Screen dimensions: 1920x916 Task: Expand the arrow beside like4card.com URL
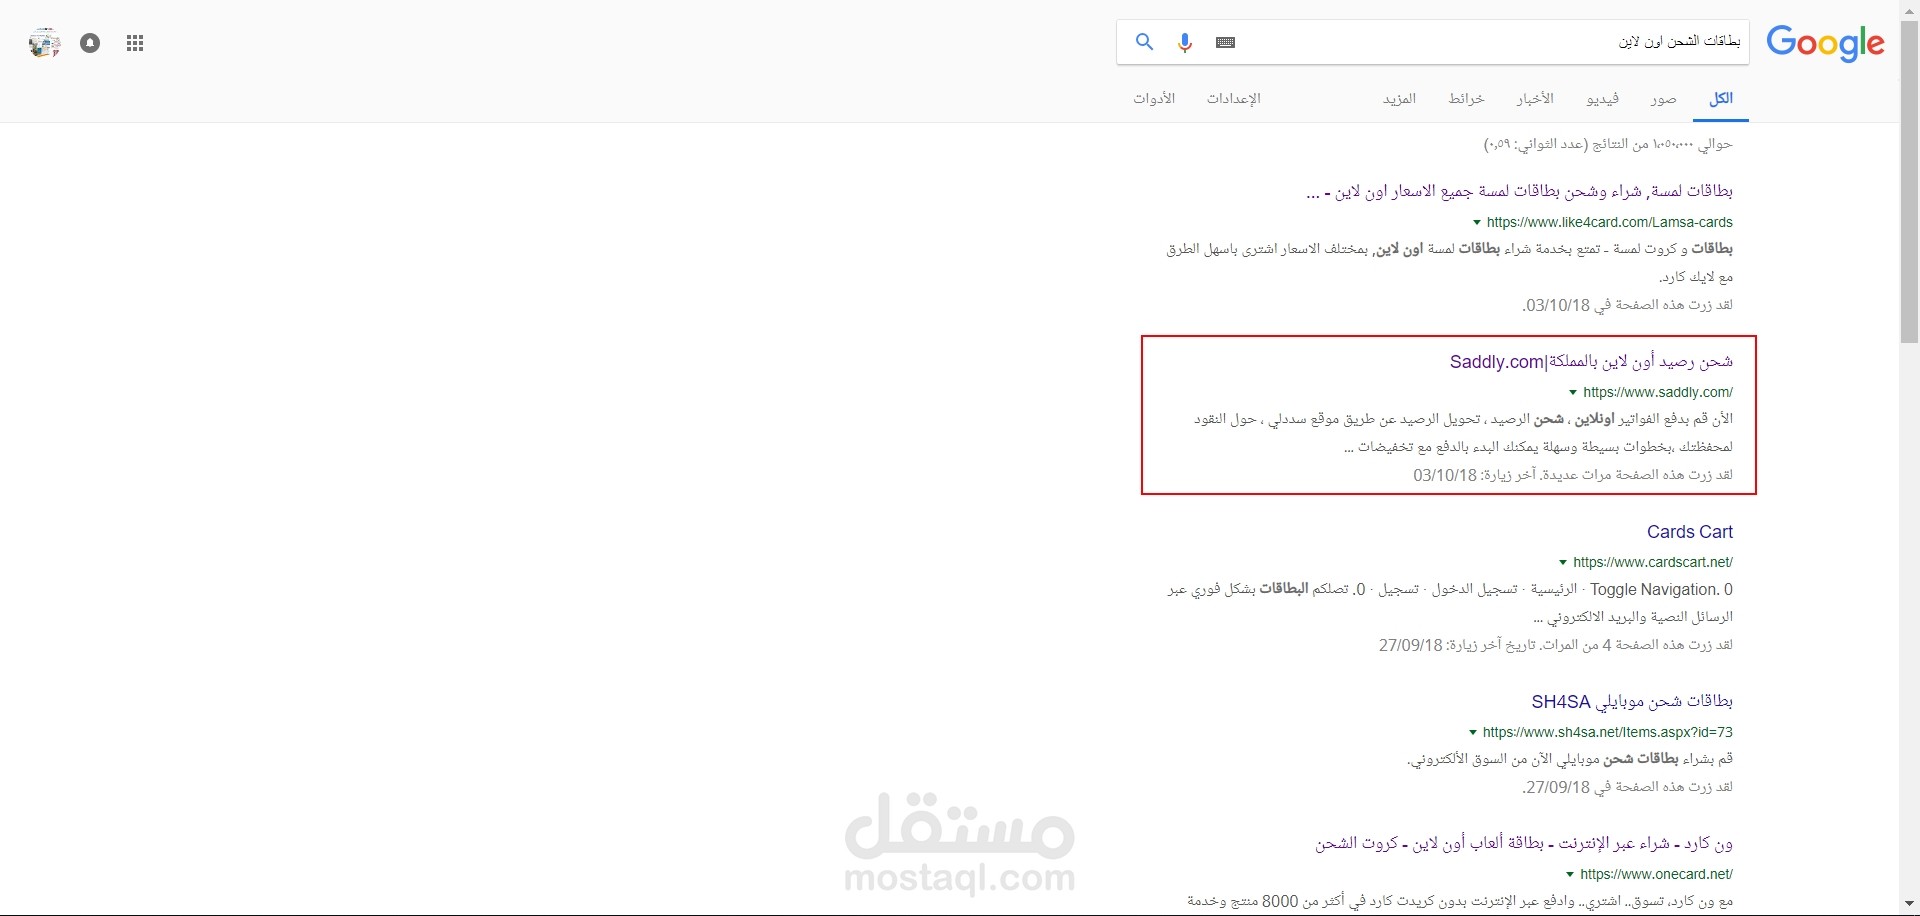[1477, 223]
